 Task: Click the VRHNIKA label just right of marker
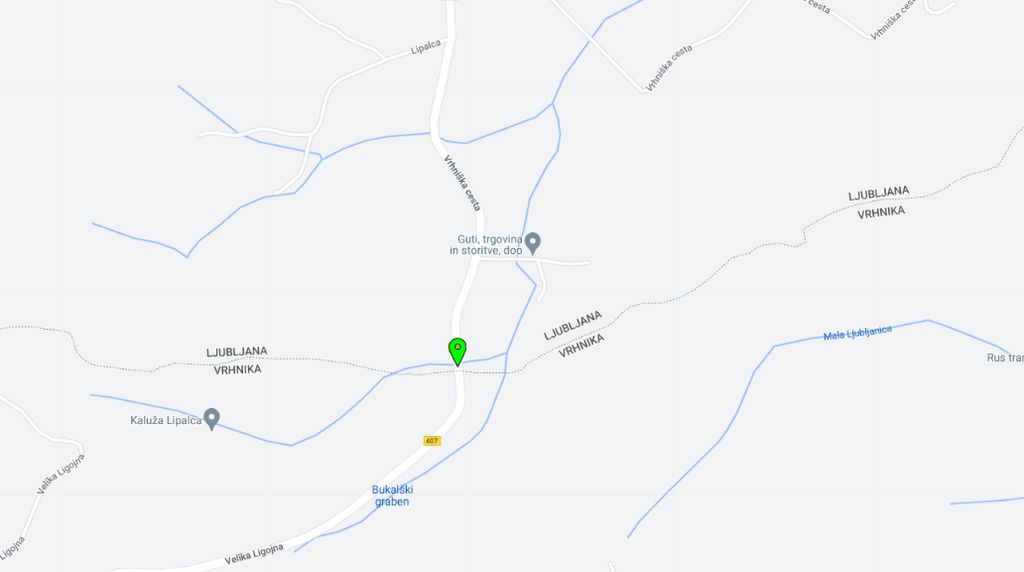(x=581, y=345)
